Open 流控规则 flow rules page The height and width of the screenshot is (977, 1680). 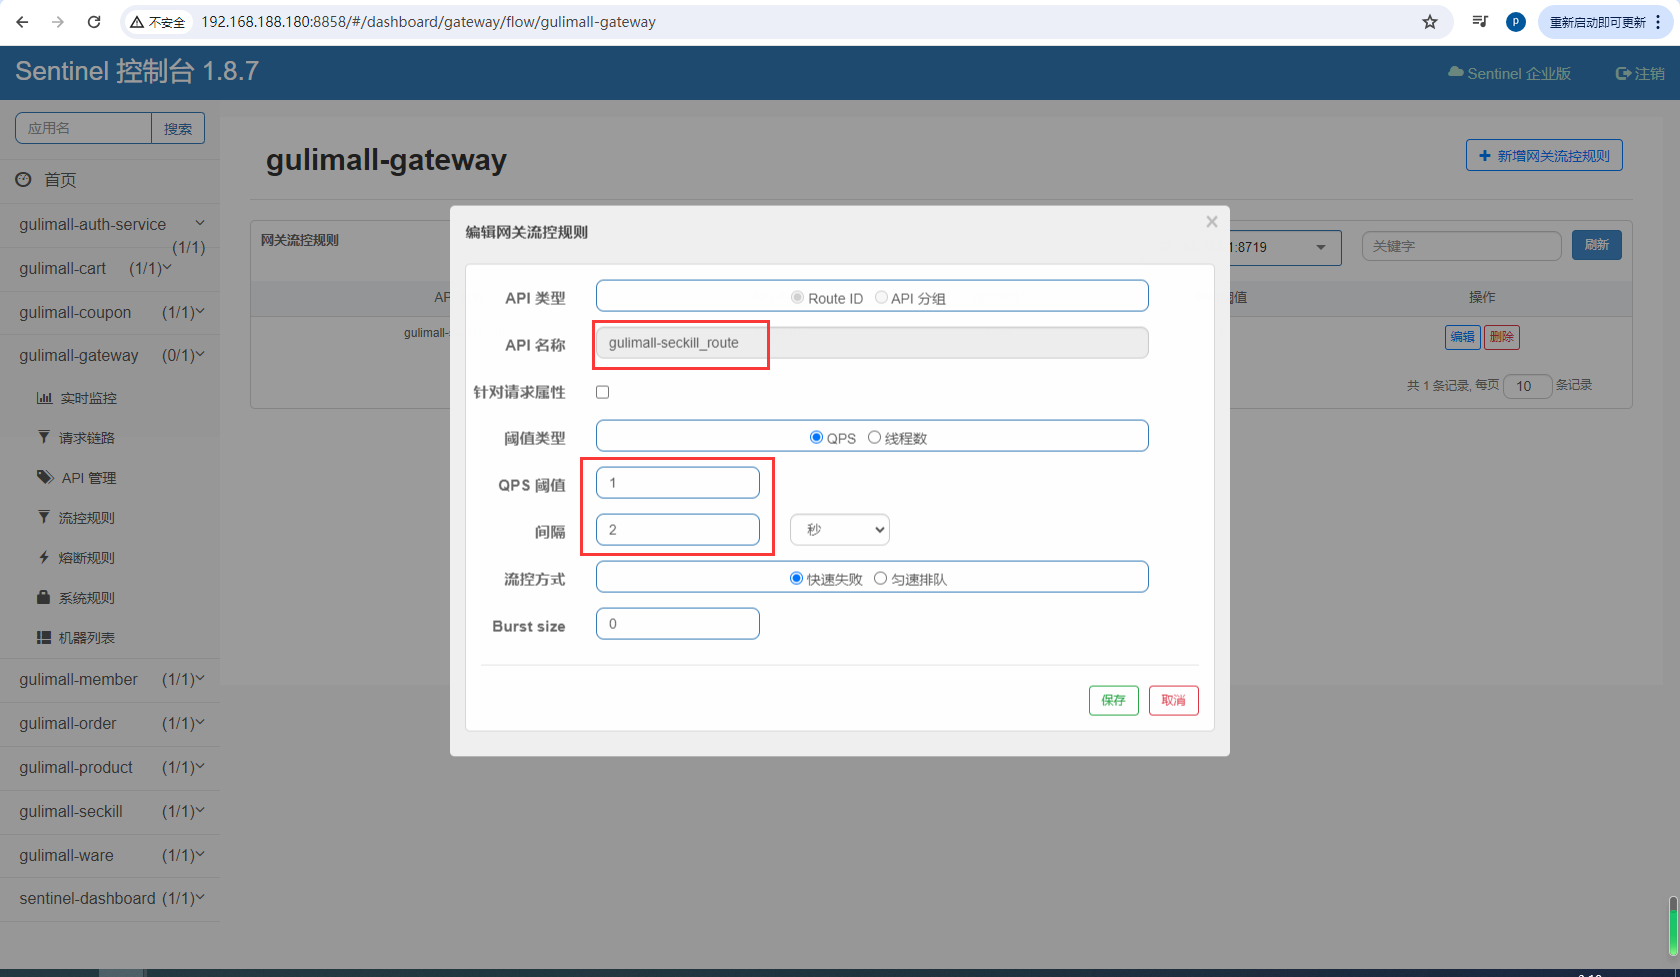pyautogui.click(x=77, y=518)
